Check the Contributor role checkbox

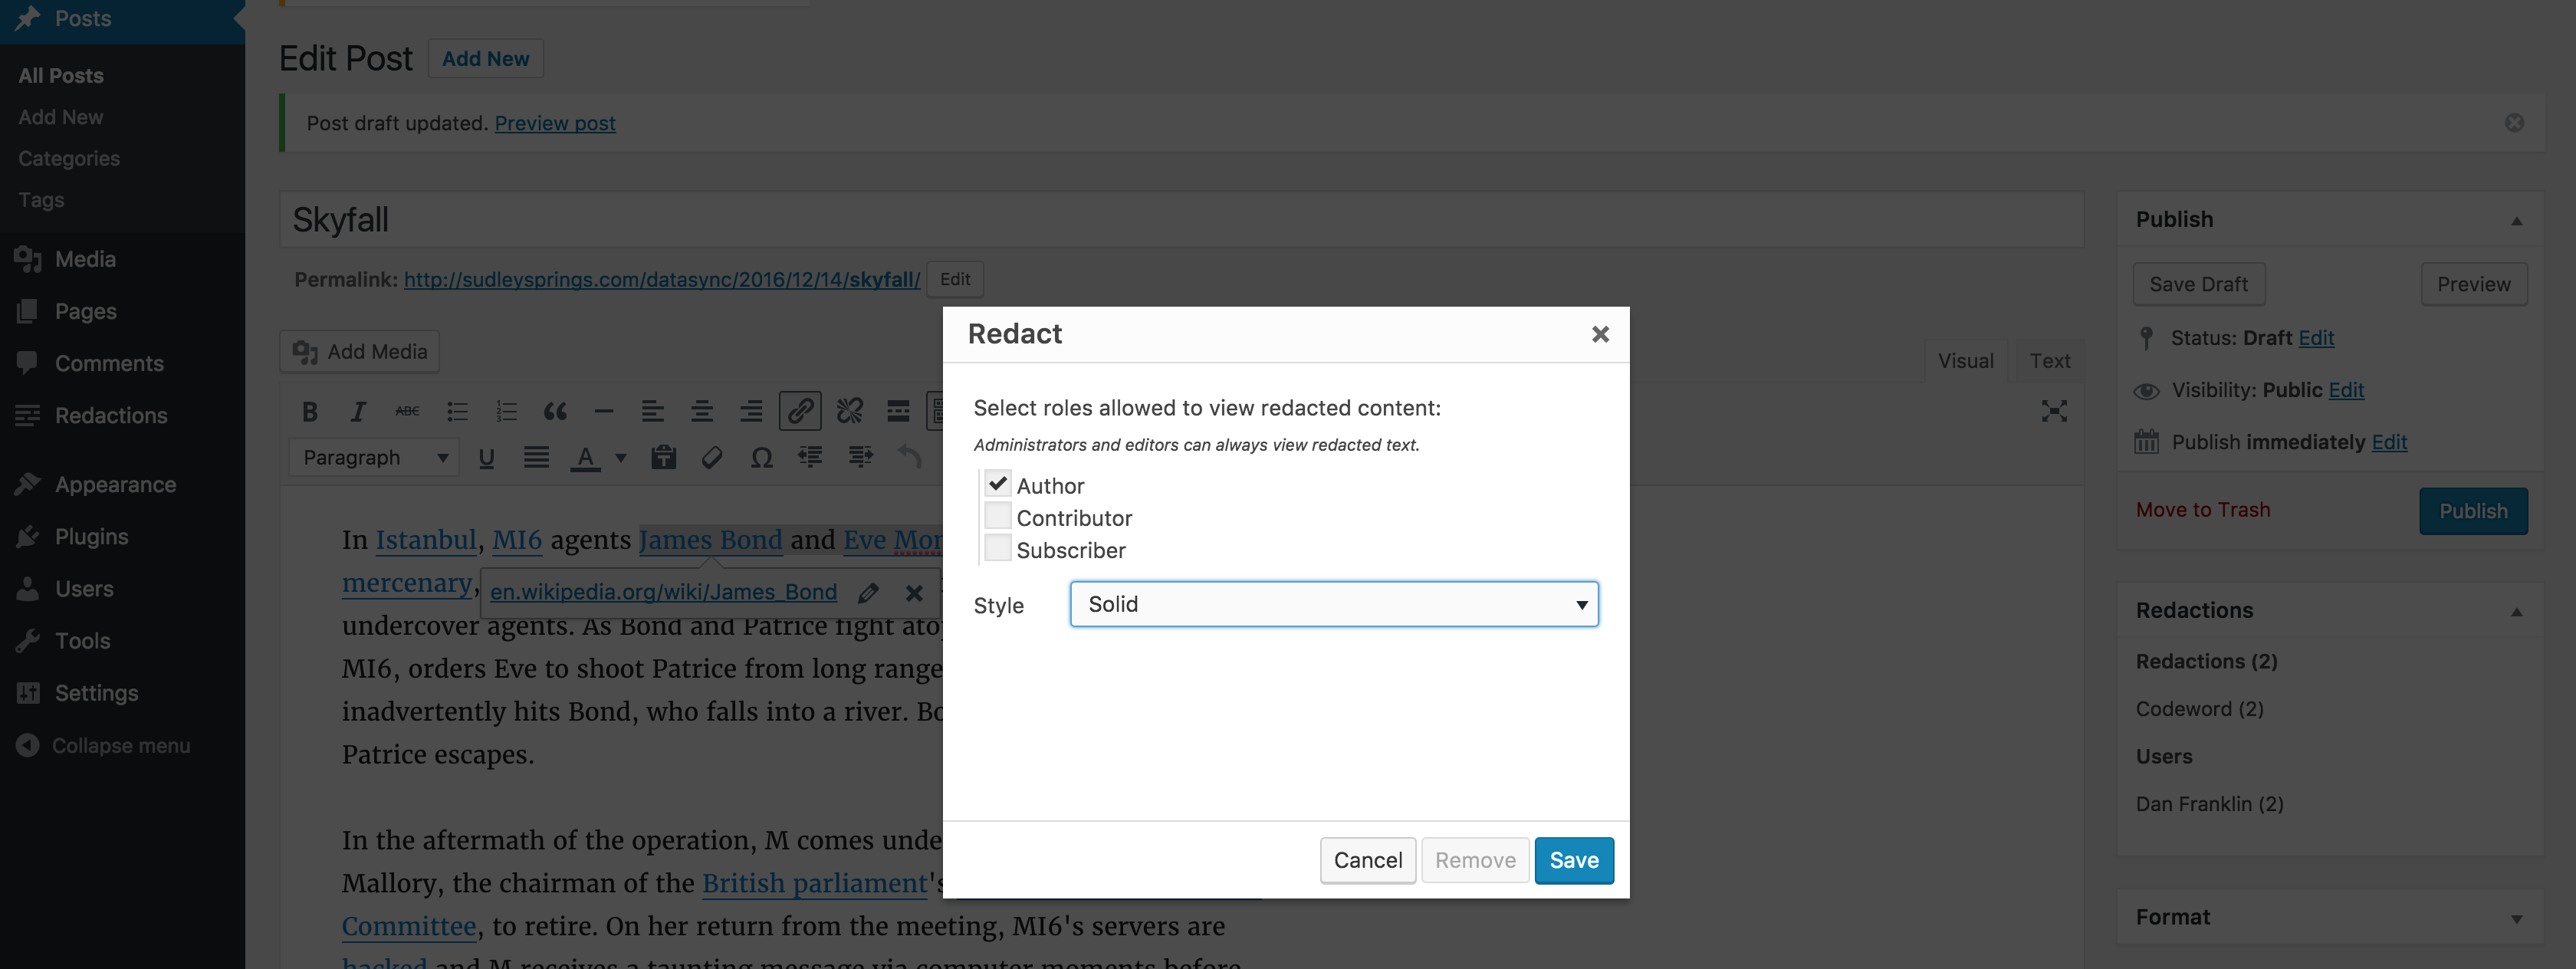[x=997, y=516]
